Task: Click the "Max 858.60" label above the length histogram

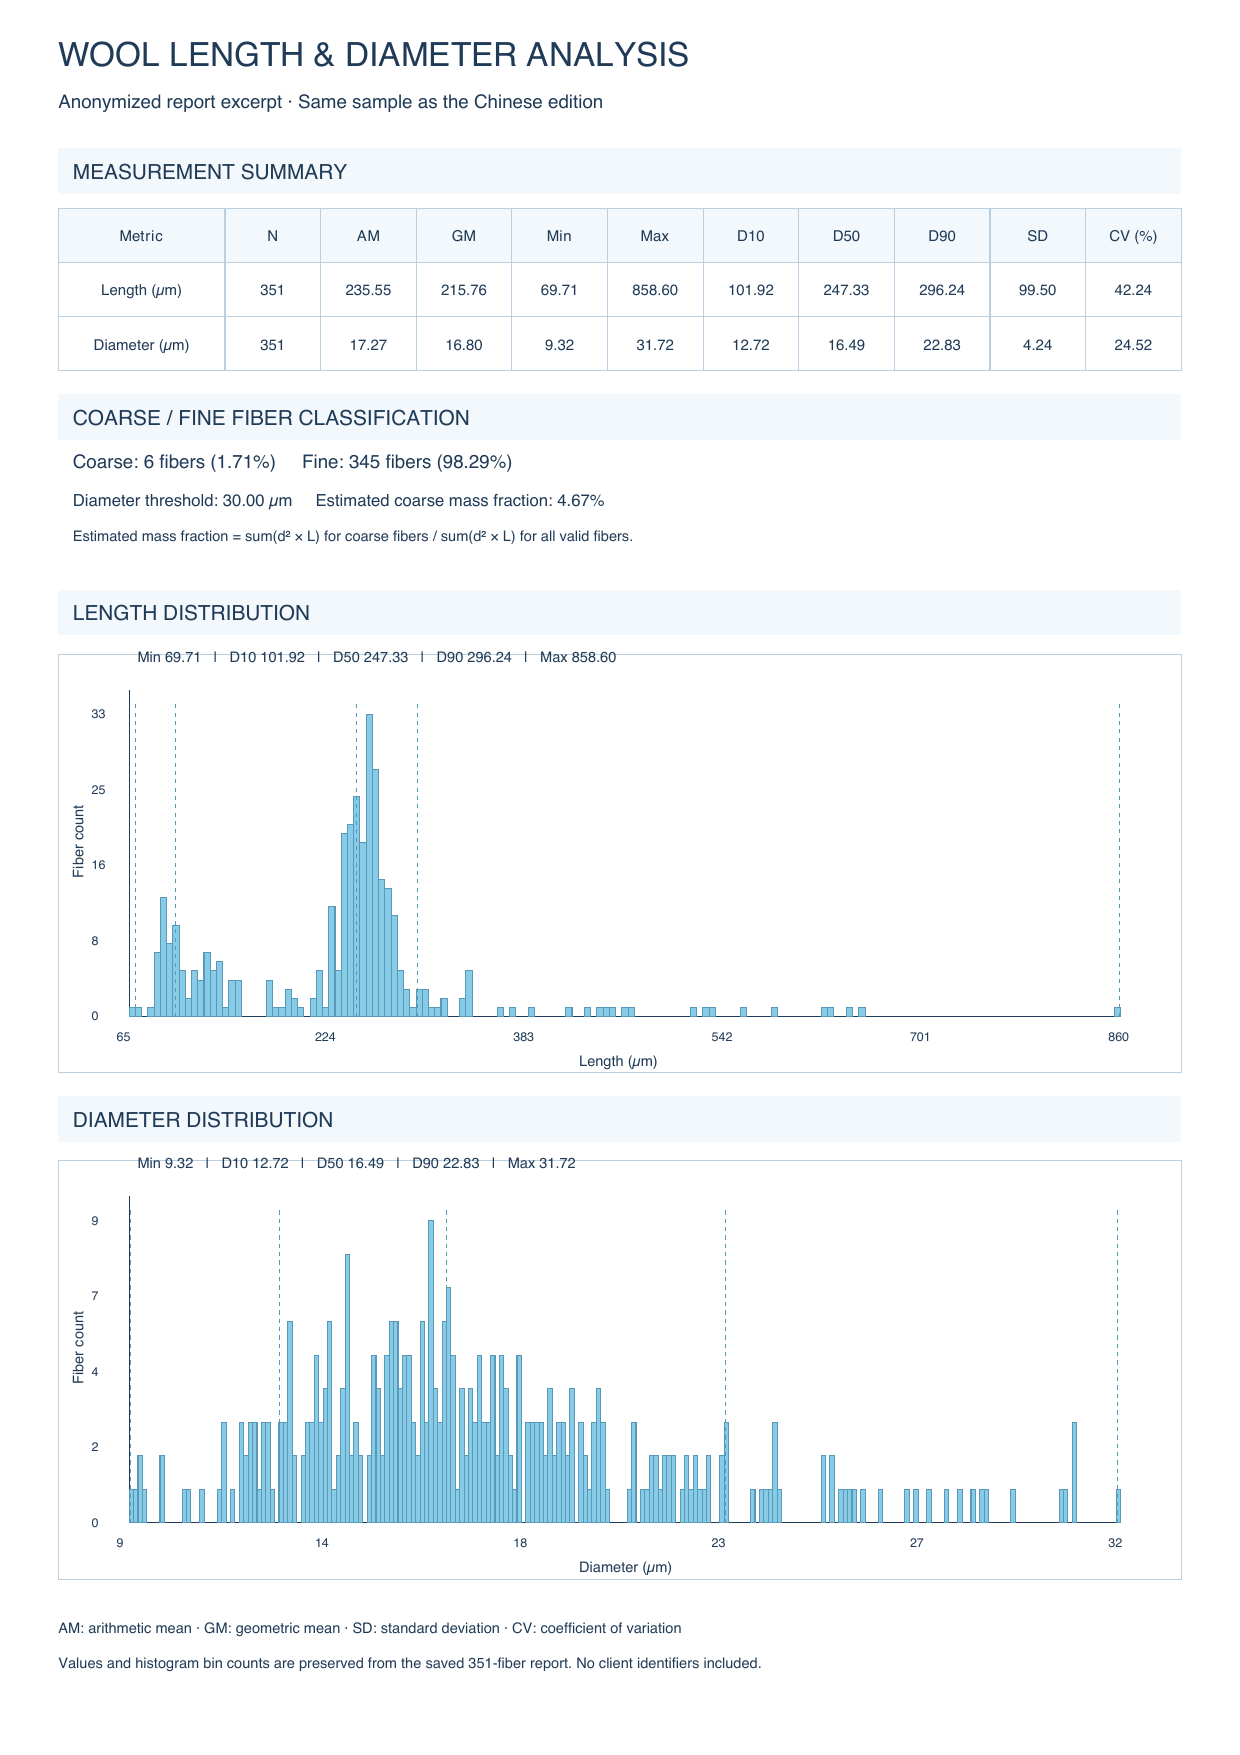Action: (578, 657)
